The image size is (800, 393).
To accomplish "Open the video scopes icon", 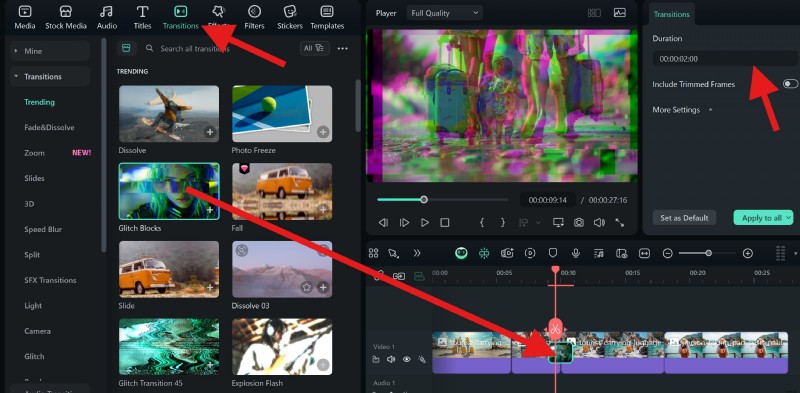I will point(620,13).
